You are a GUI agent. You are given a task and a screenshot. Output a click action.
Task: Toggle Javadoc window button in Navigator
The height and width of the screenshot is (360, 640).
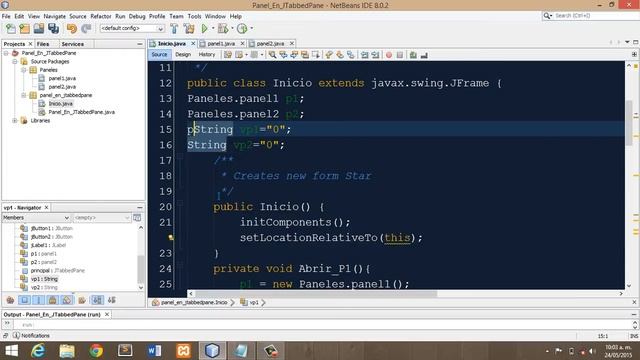[x=137, y=218]
